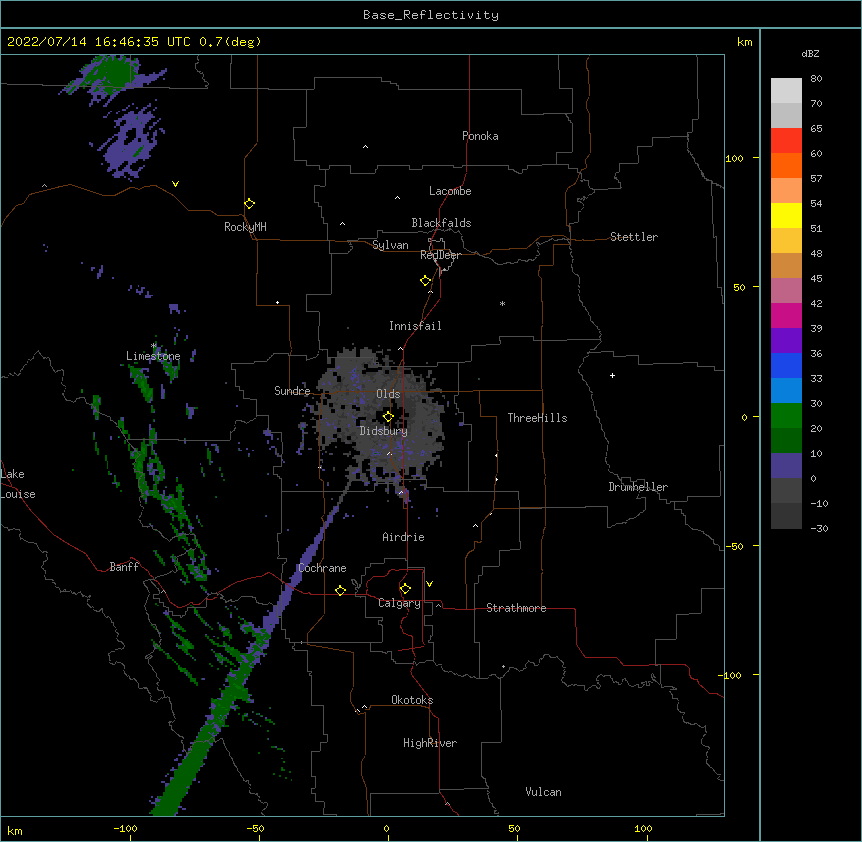Screen dimensions: 862x842
Task: Select the purple legend band between 39 and 36
Action: click(786, 341)
